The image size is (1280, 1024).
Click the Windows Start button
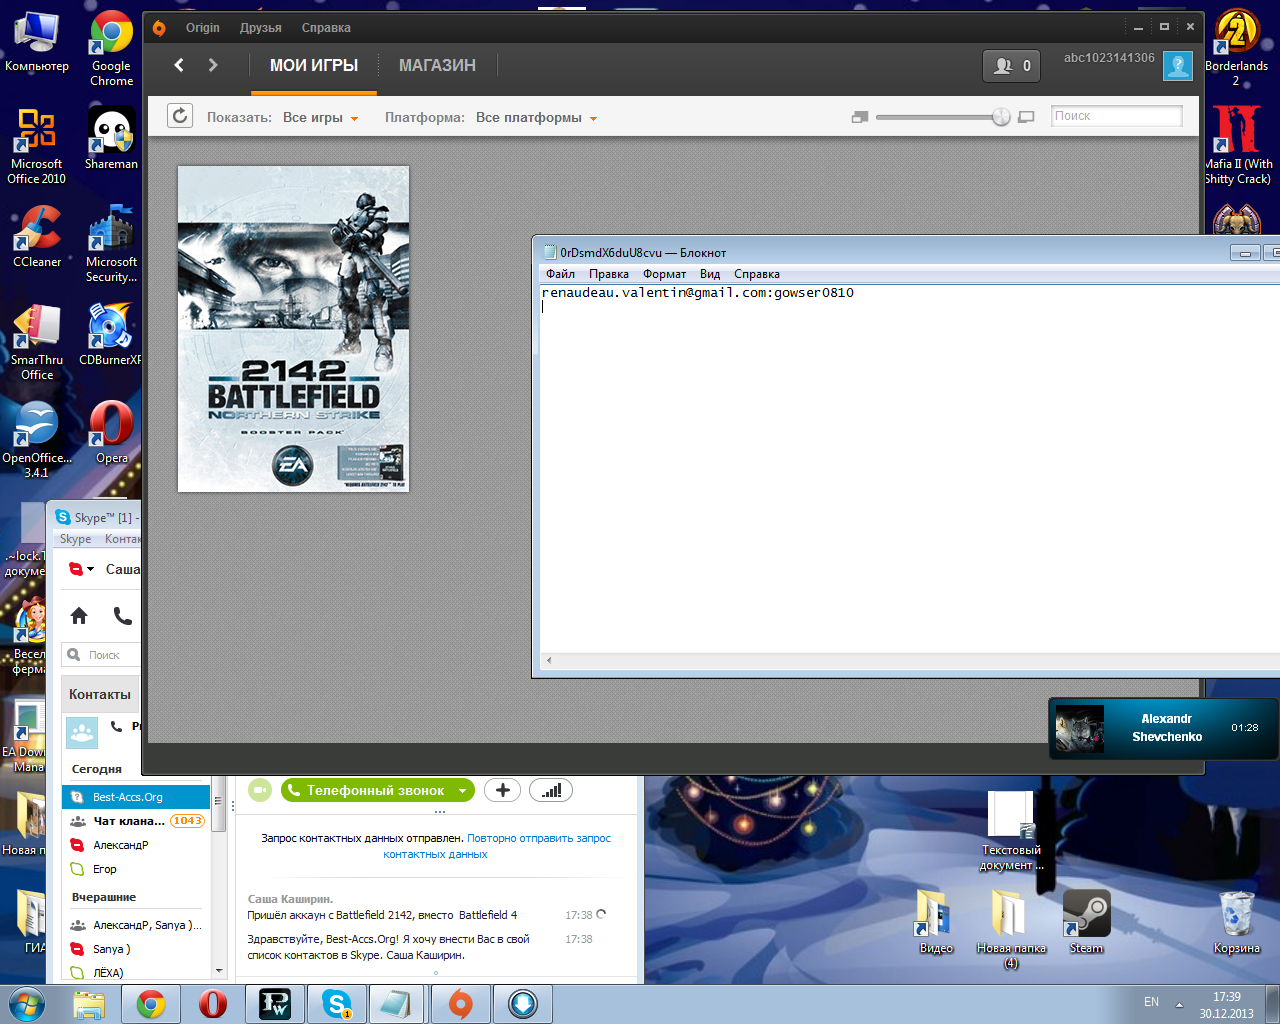coord(28,1004)
